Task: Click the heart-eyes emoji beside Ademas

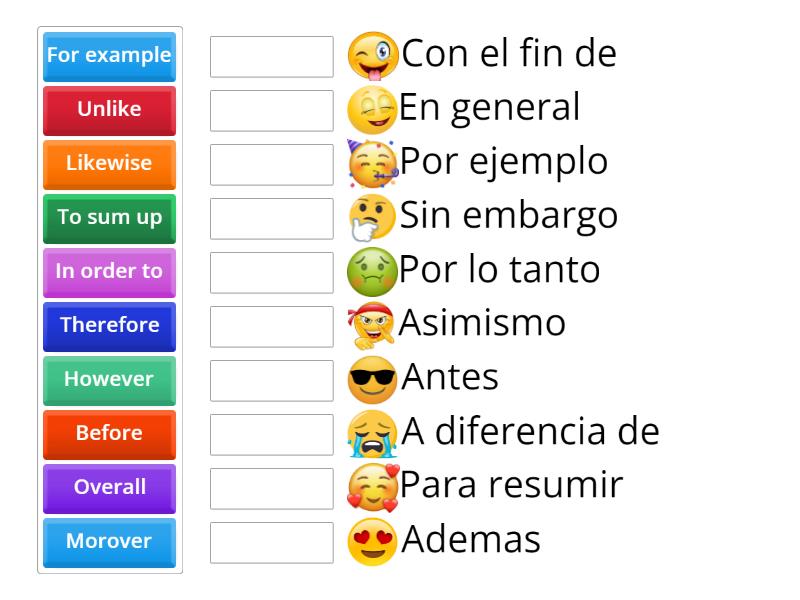Action: pyautogui.click(x=372, y=542)
